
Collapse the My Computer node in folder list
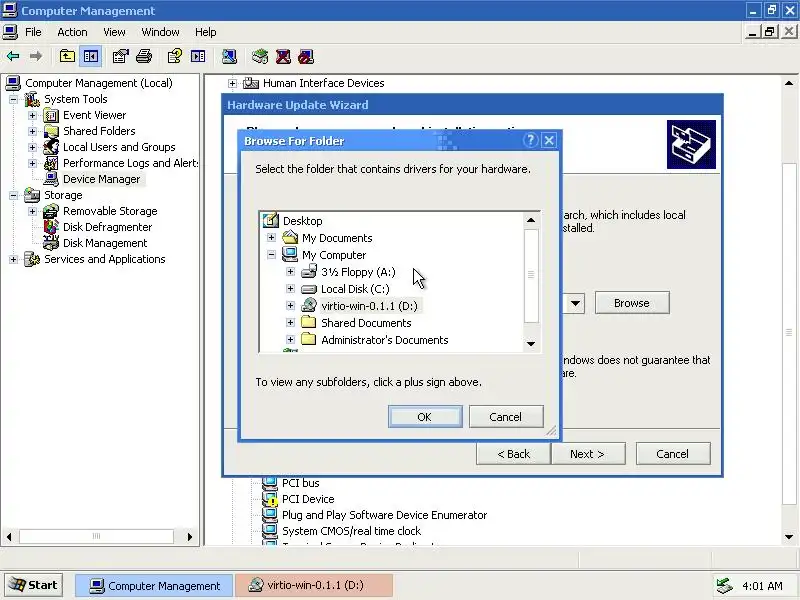[271, 255]
